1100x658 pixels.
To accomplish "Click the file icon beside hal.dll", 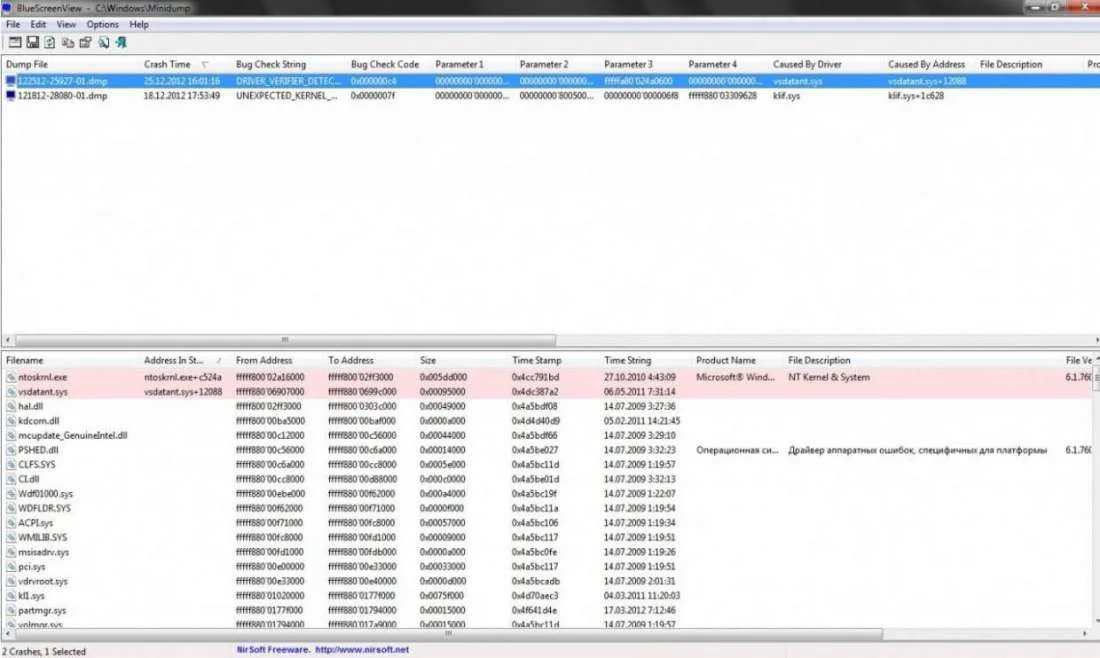I will [x=11, y=407].
